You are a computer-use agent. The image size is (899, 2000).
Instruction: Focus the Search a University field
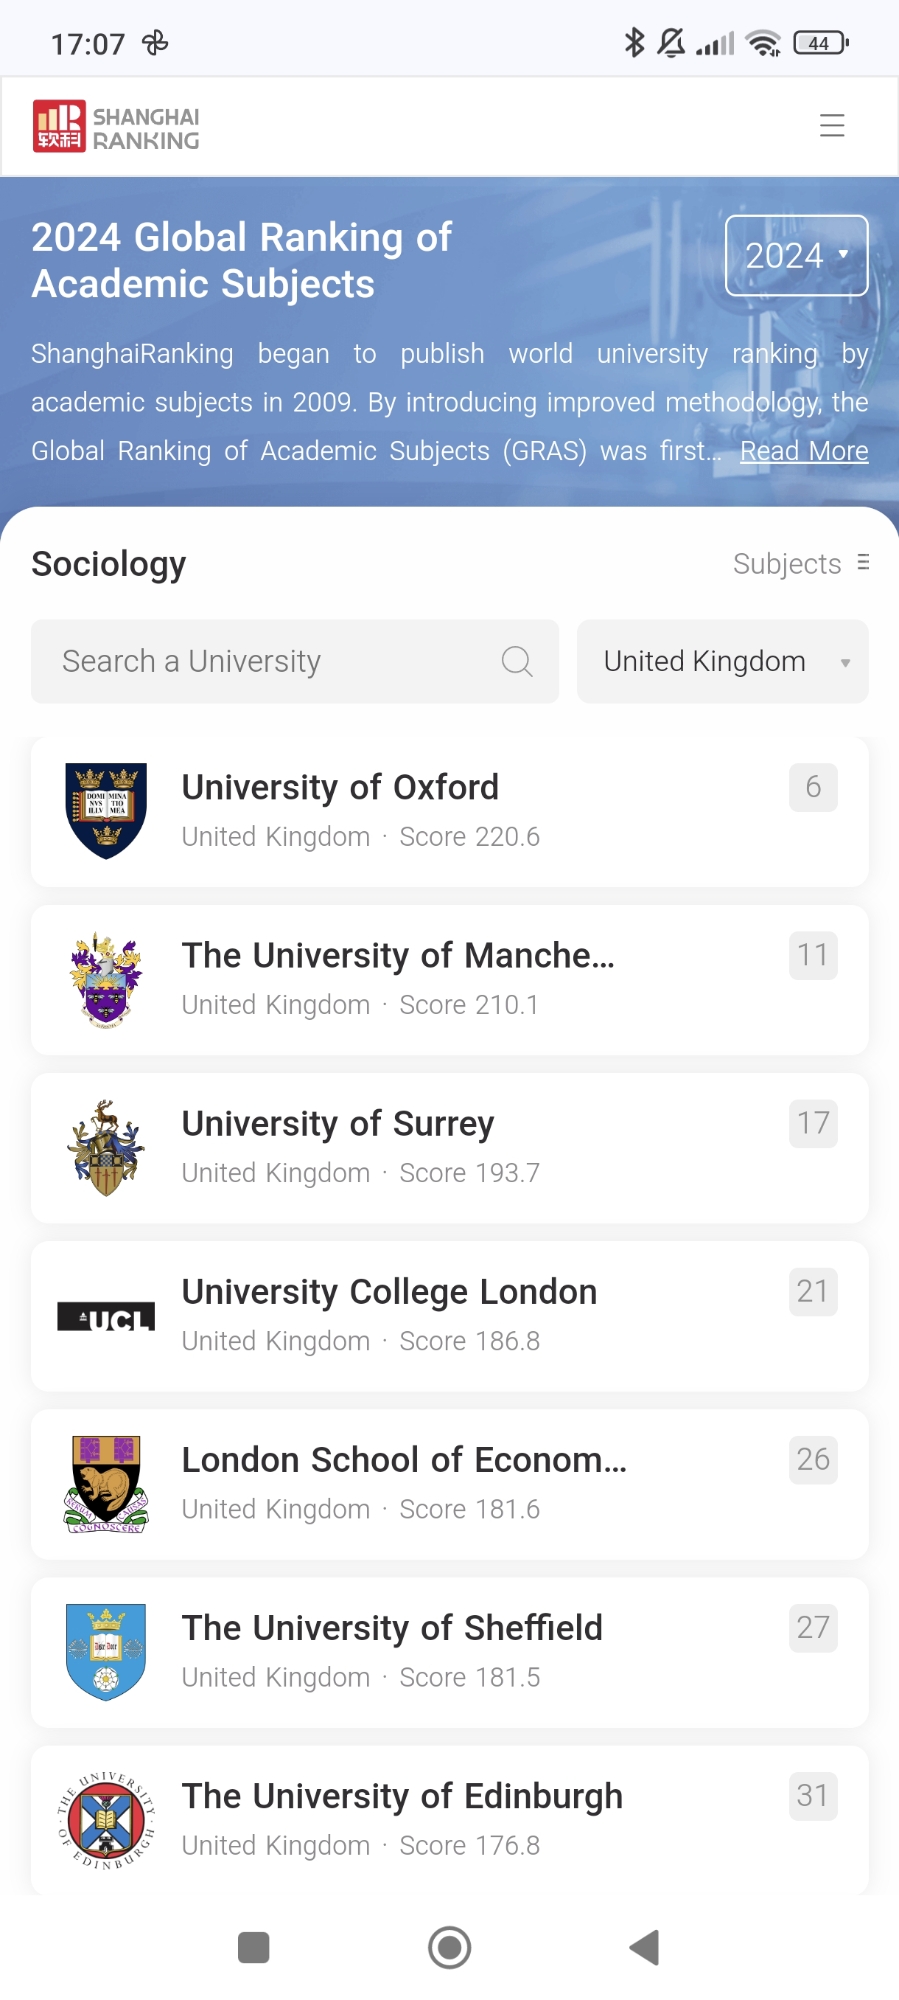(270, 662)
